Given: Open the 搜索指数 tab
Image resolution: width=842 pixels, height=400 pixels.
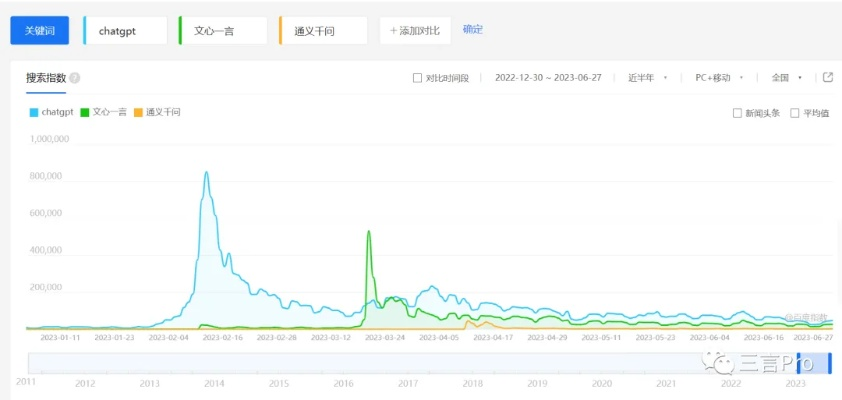Looking at the screenshot, I should (x=46, y=78).
